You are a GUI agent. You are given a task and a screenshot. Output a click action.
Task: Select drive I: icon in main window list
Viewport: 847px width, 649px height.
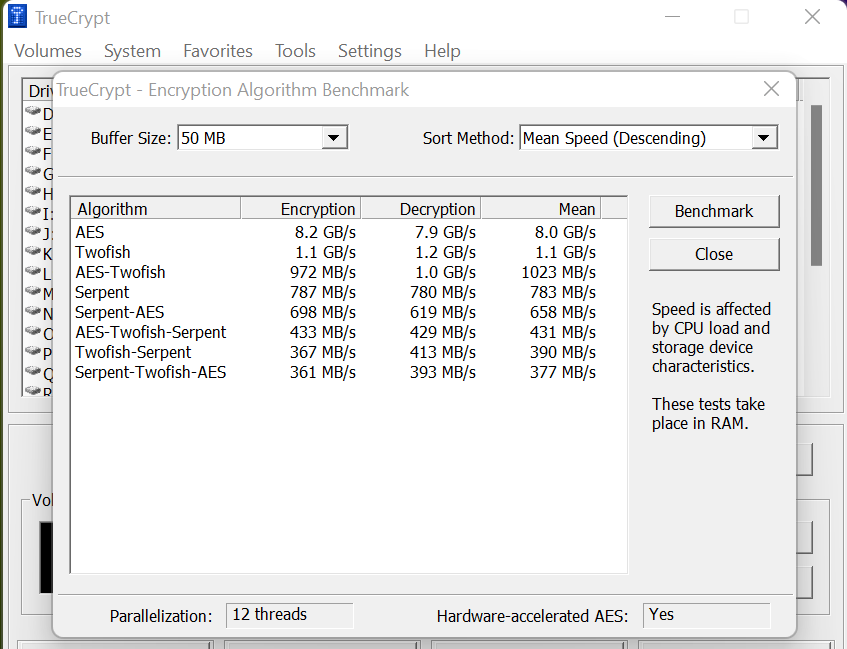33,212
